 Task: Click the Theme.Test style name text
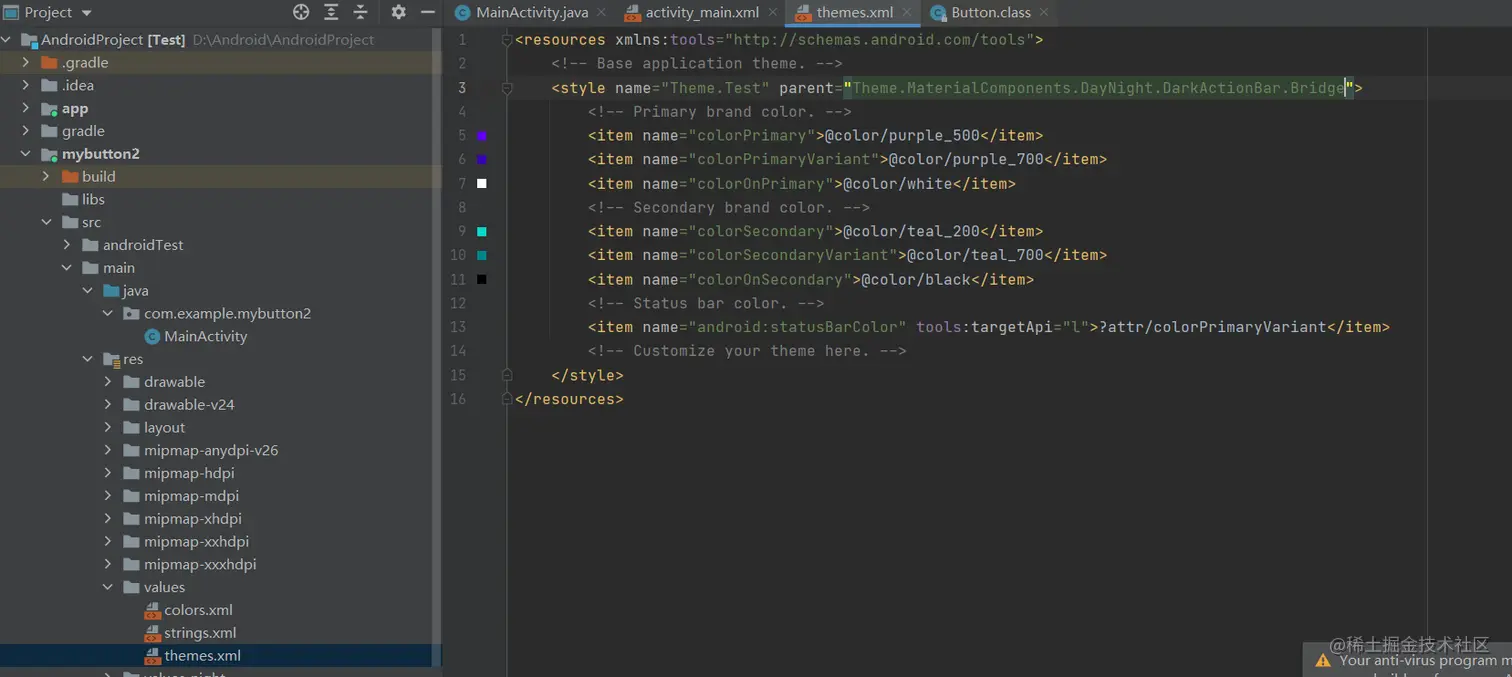point(715,88)
